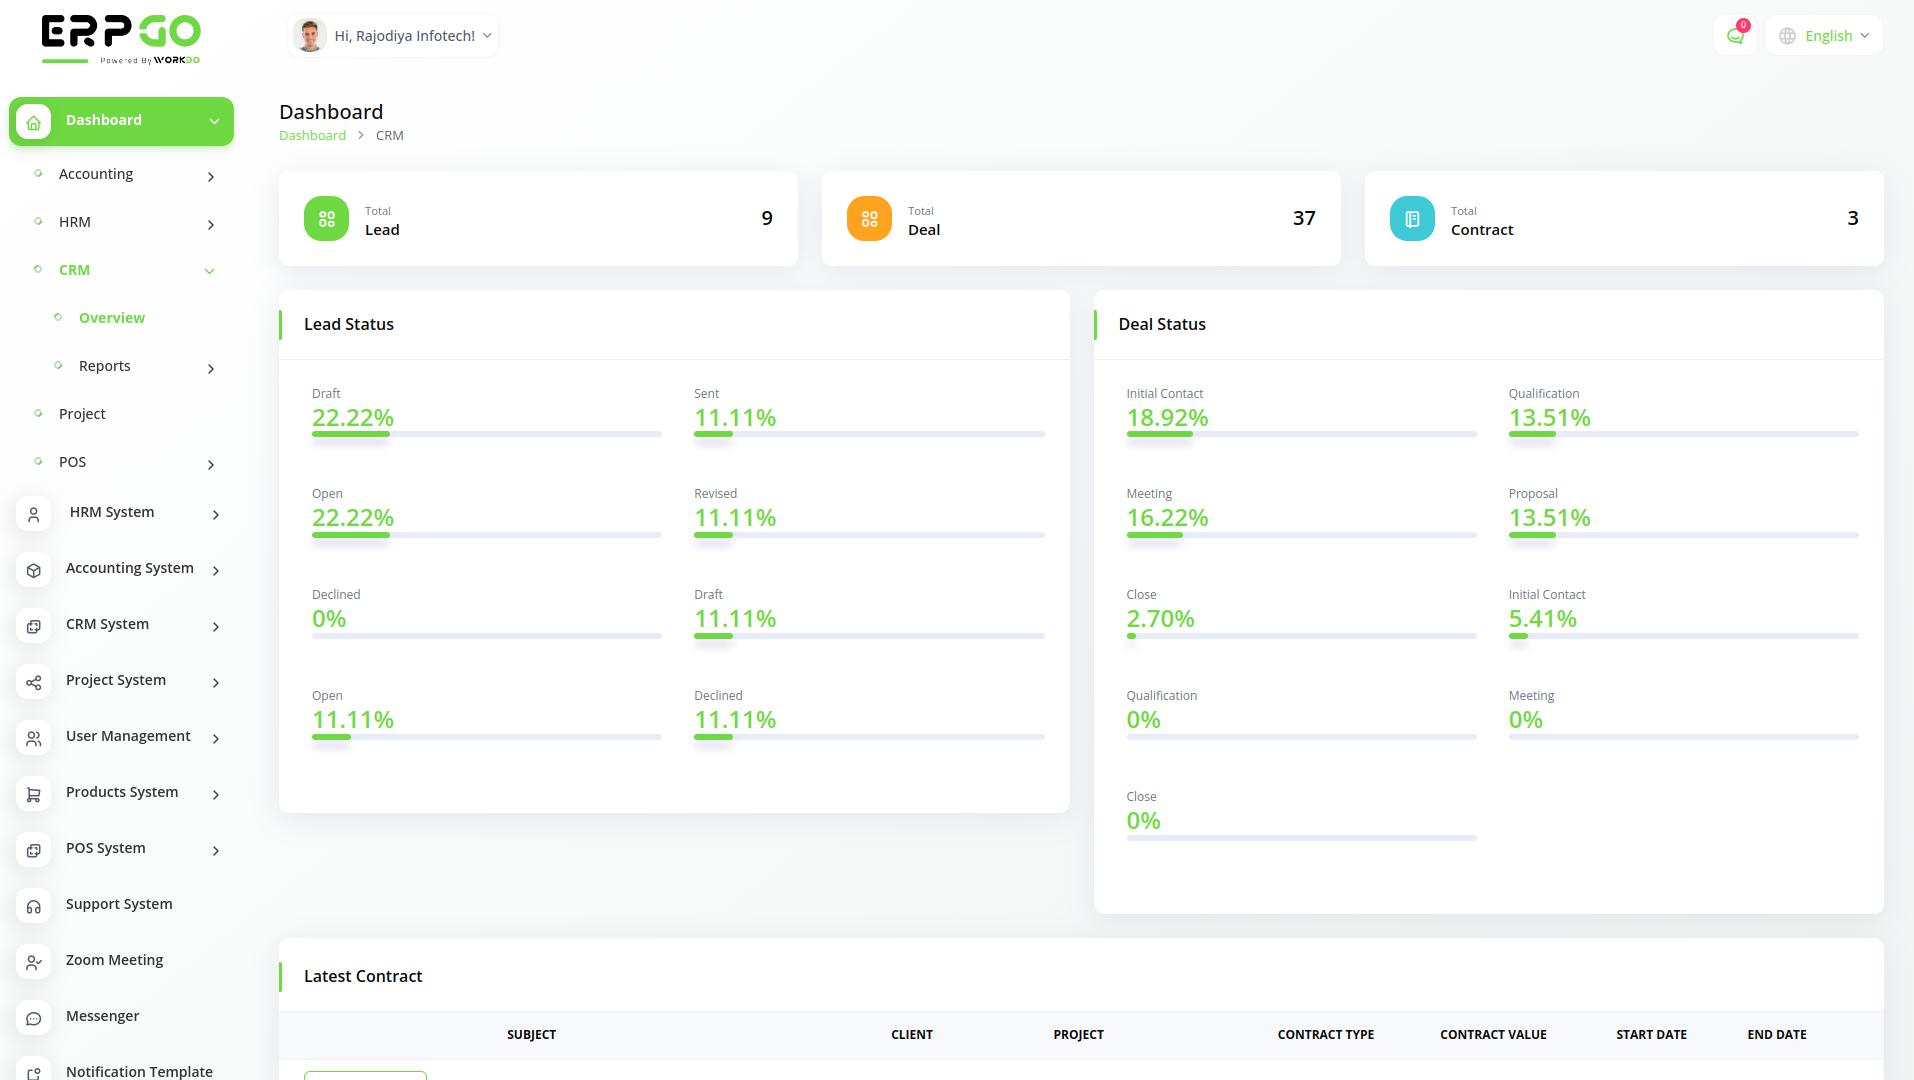Click the Messenger chat bubble icon
Viewport: 1914px width, 1080px height.
(x=34, y=1018)
